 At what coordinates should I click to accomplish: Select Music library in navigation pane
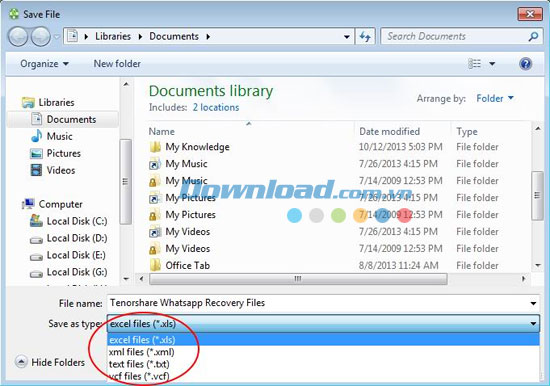pyautogui.click(x=52, y=136)
